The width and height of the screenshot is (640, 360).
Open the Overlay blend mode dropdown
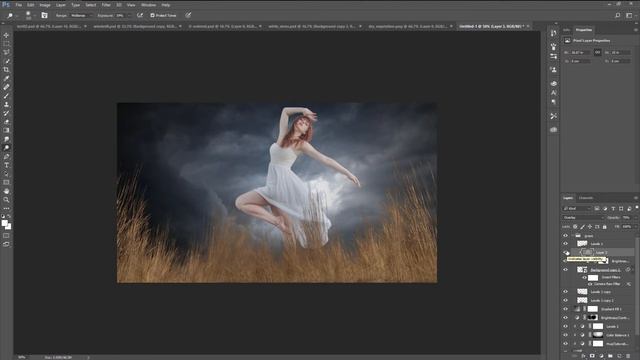click(583, 218)
